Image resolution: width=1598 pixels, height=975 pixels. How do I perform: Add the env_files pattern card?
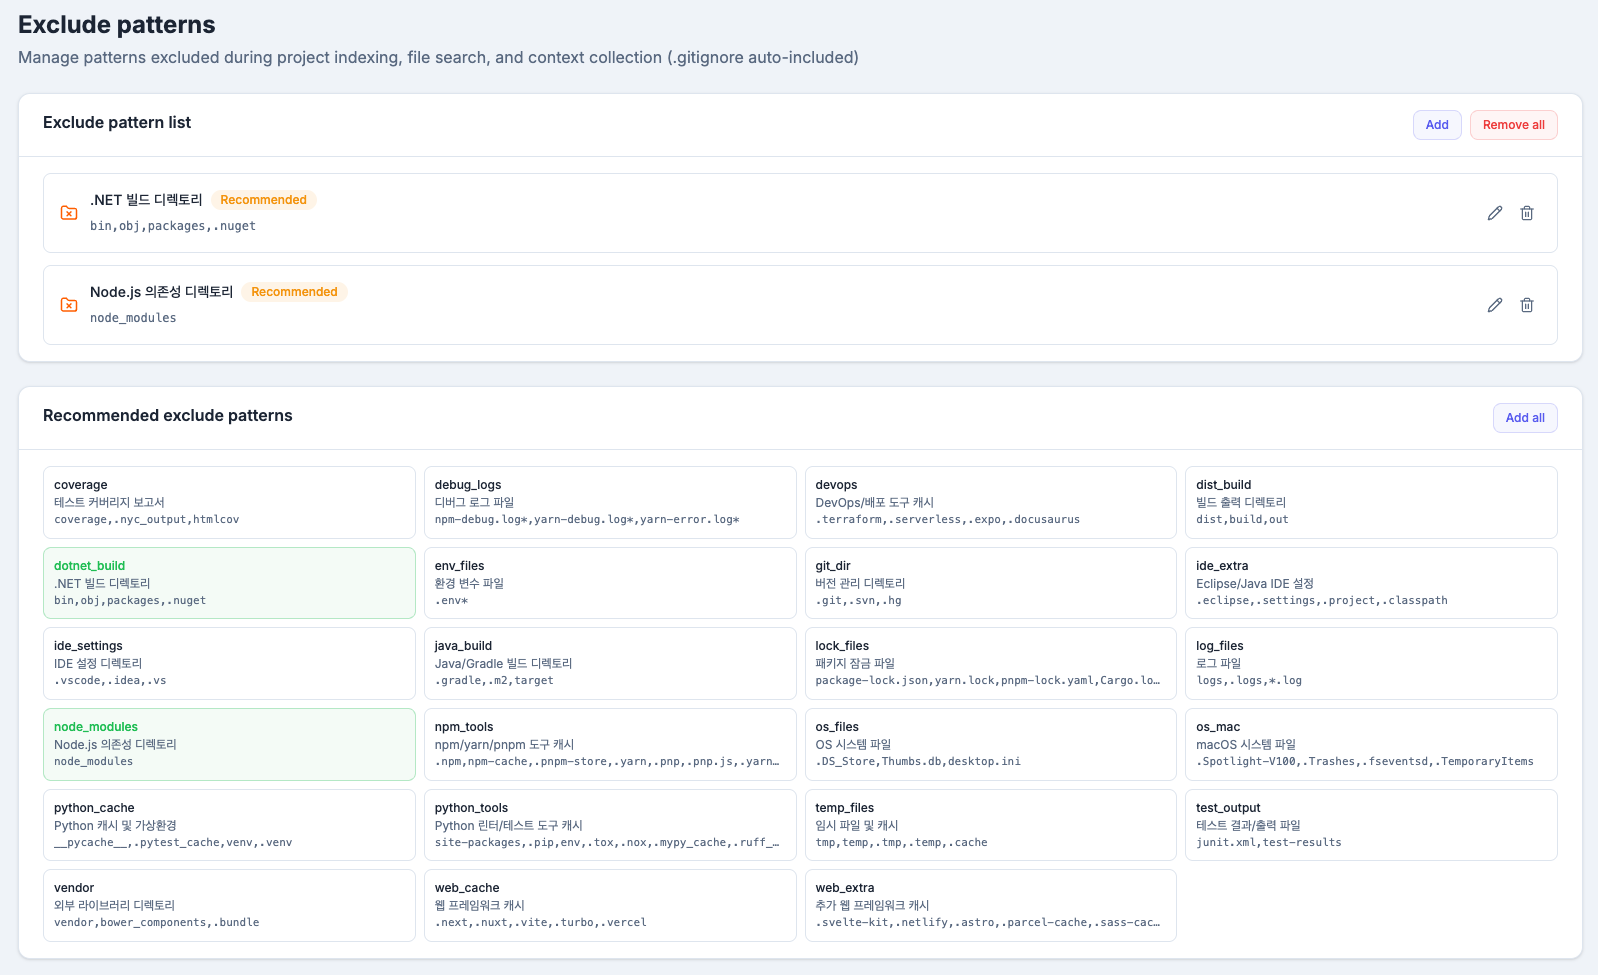[x=610, y=583]
